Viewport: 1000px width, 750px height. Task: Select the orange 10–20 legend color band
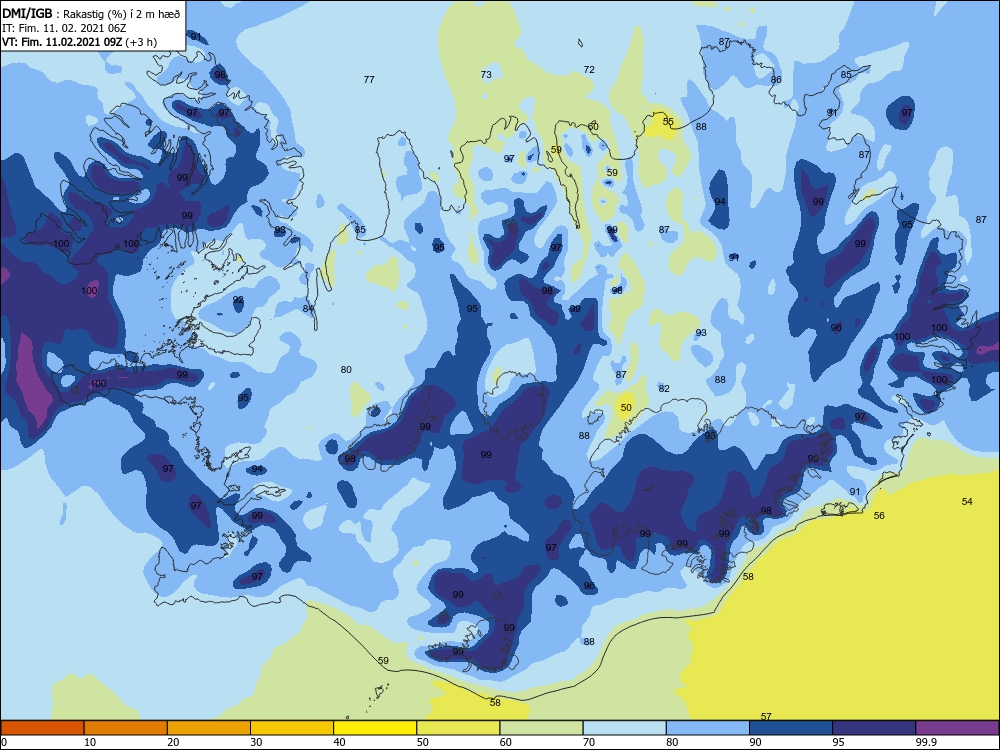[126, 728]
